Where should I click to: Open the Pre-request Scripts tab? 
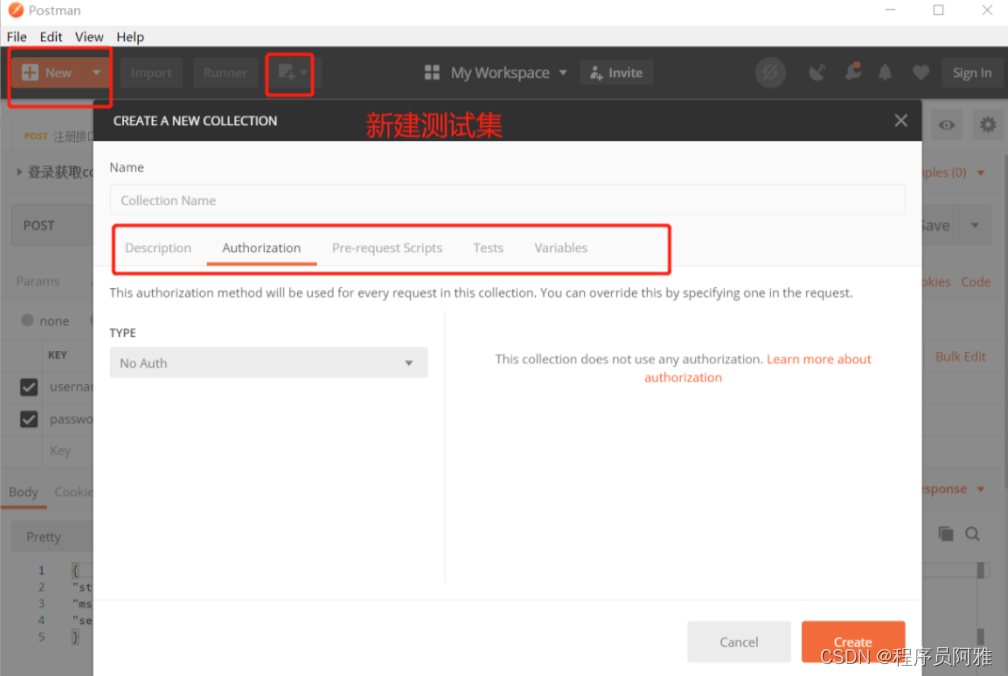[387, 248]
